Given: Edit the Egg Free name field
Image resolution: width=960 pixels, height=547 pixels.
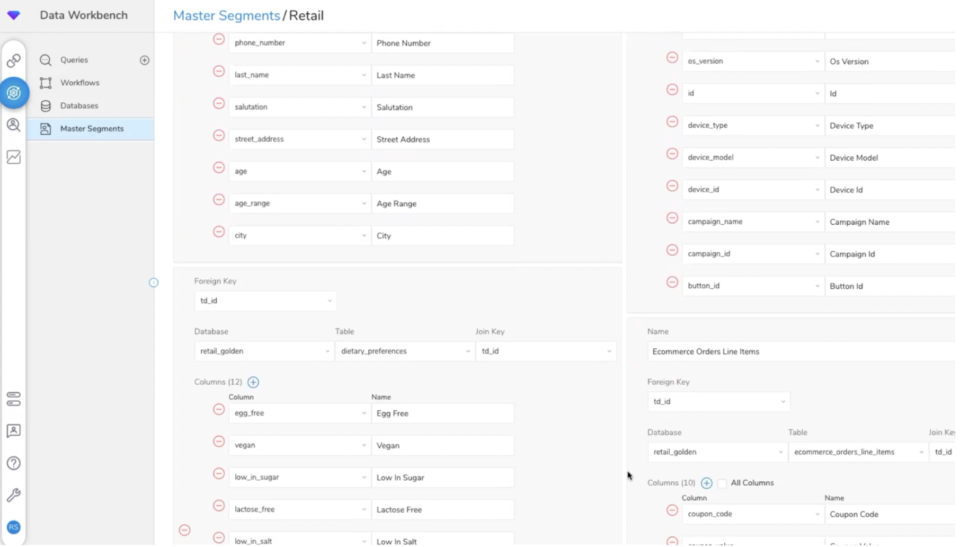Looking at the screenshot, I should [x=443, y=413].
